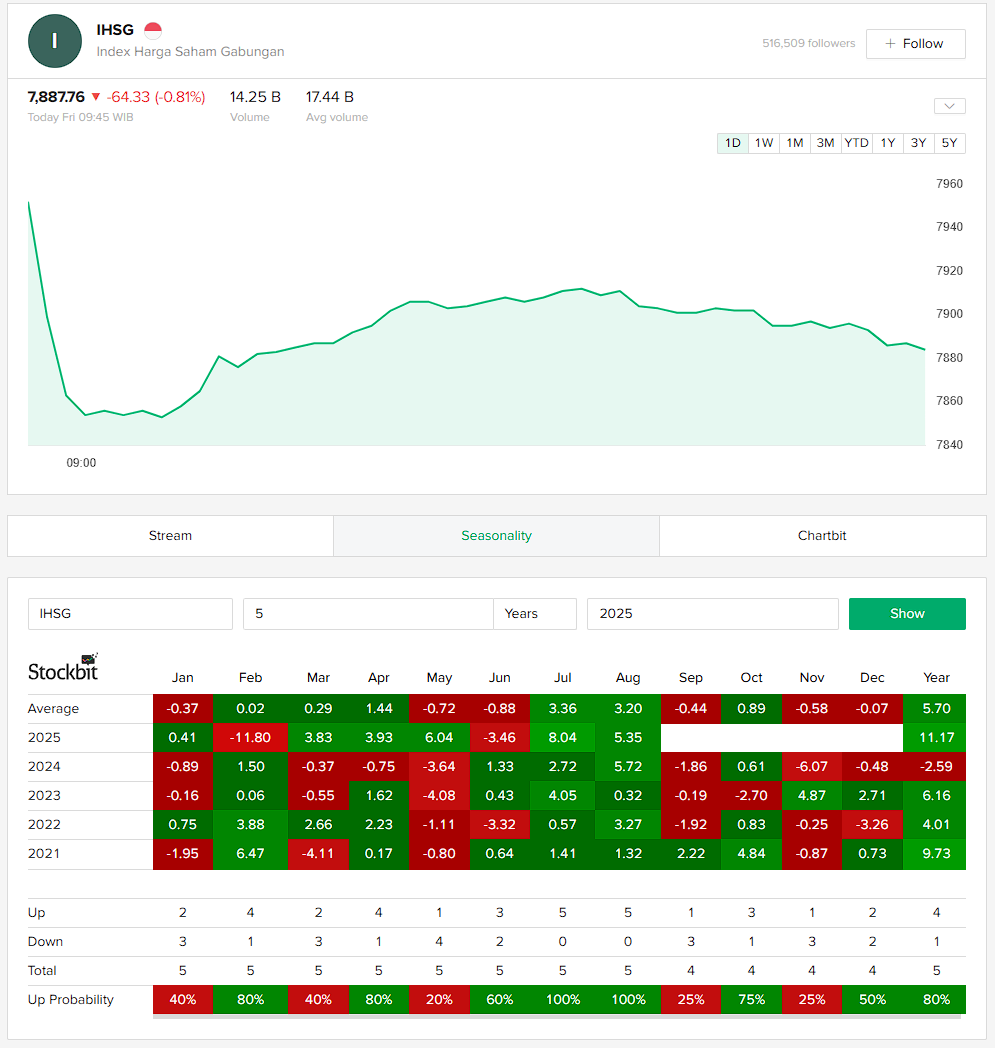
Task: Click the 2025 end-year field
Action: [712, 614]
